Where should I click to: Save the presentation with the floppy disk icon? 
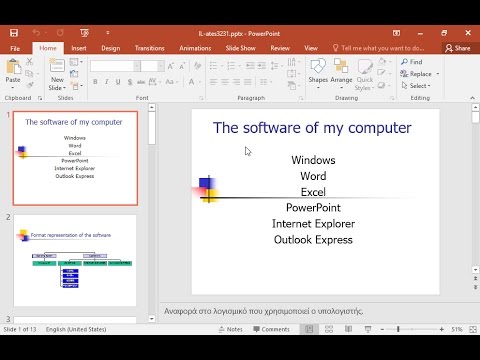(x=14, y=33)
